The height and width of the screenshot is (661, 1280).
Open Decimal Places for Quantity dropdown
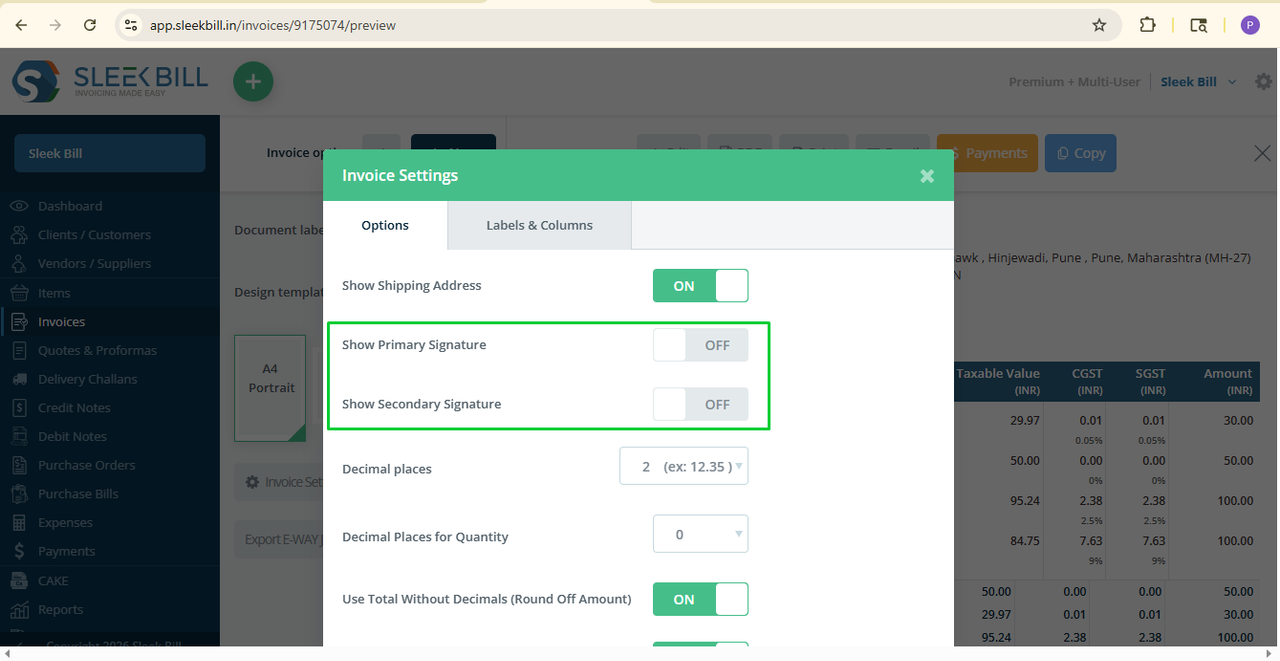click(x=700, y=534)
